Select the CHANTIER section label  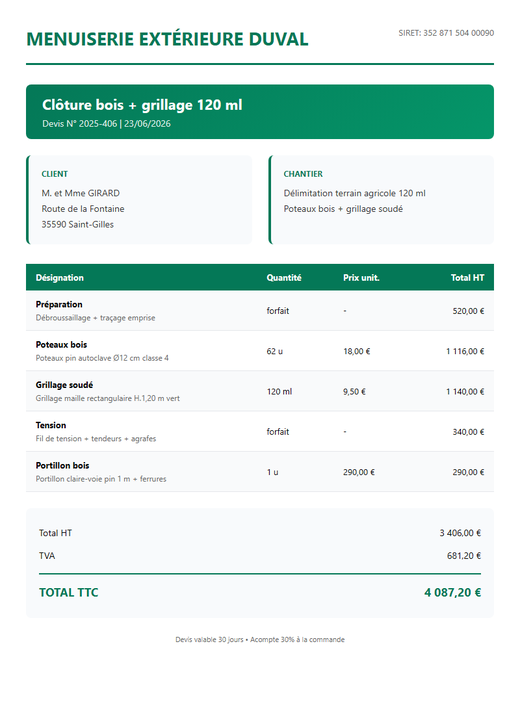pyautogui.click(x=303, y=174)
